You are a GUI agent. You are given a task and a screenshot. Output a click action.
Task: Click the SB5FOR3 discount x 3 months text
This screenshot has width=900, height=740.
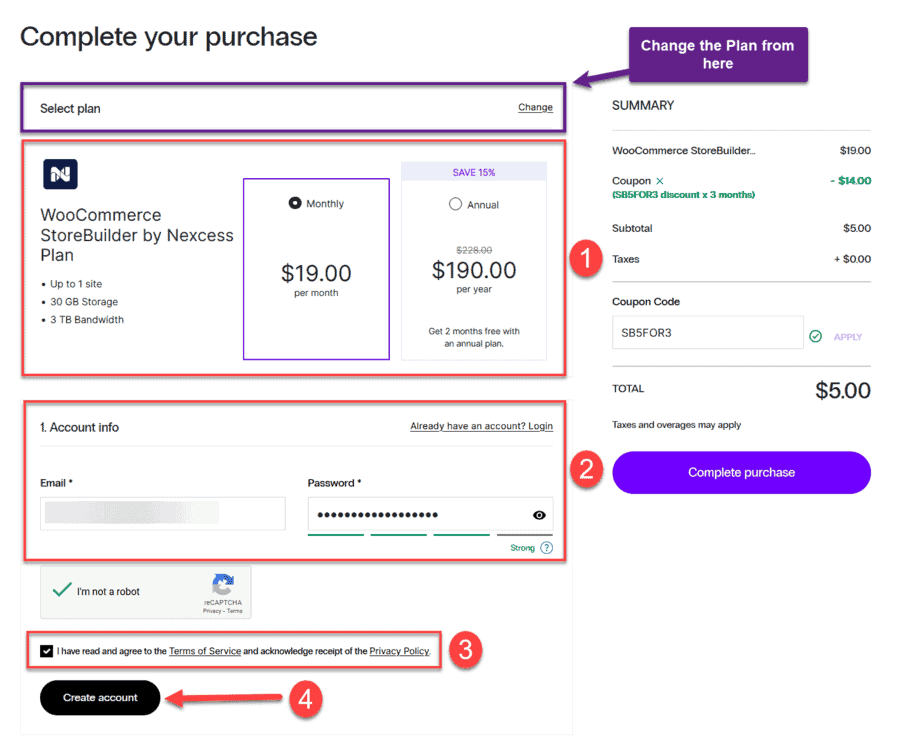click(683, 195)
